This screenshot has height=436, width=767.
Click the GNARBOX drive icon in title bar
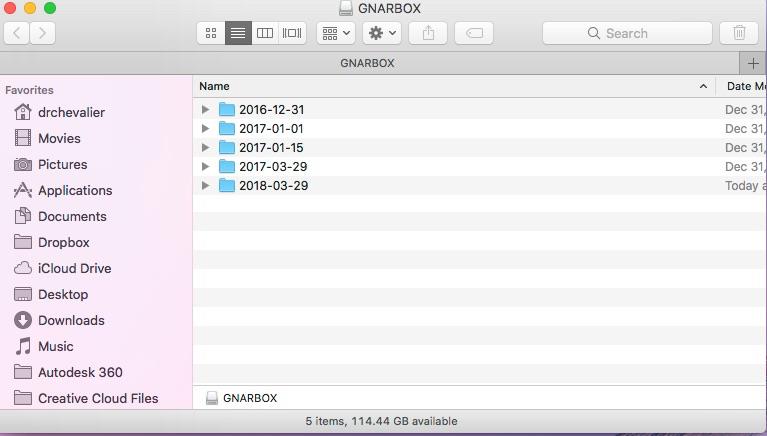[346, 8]
